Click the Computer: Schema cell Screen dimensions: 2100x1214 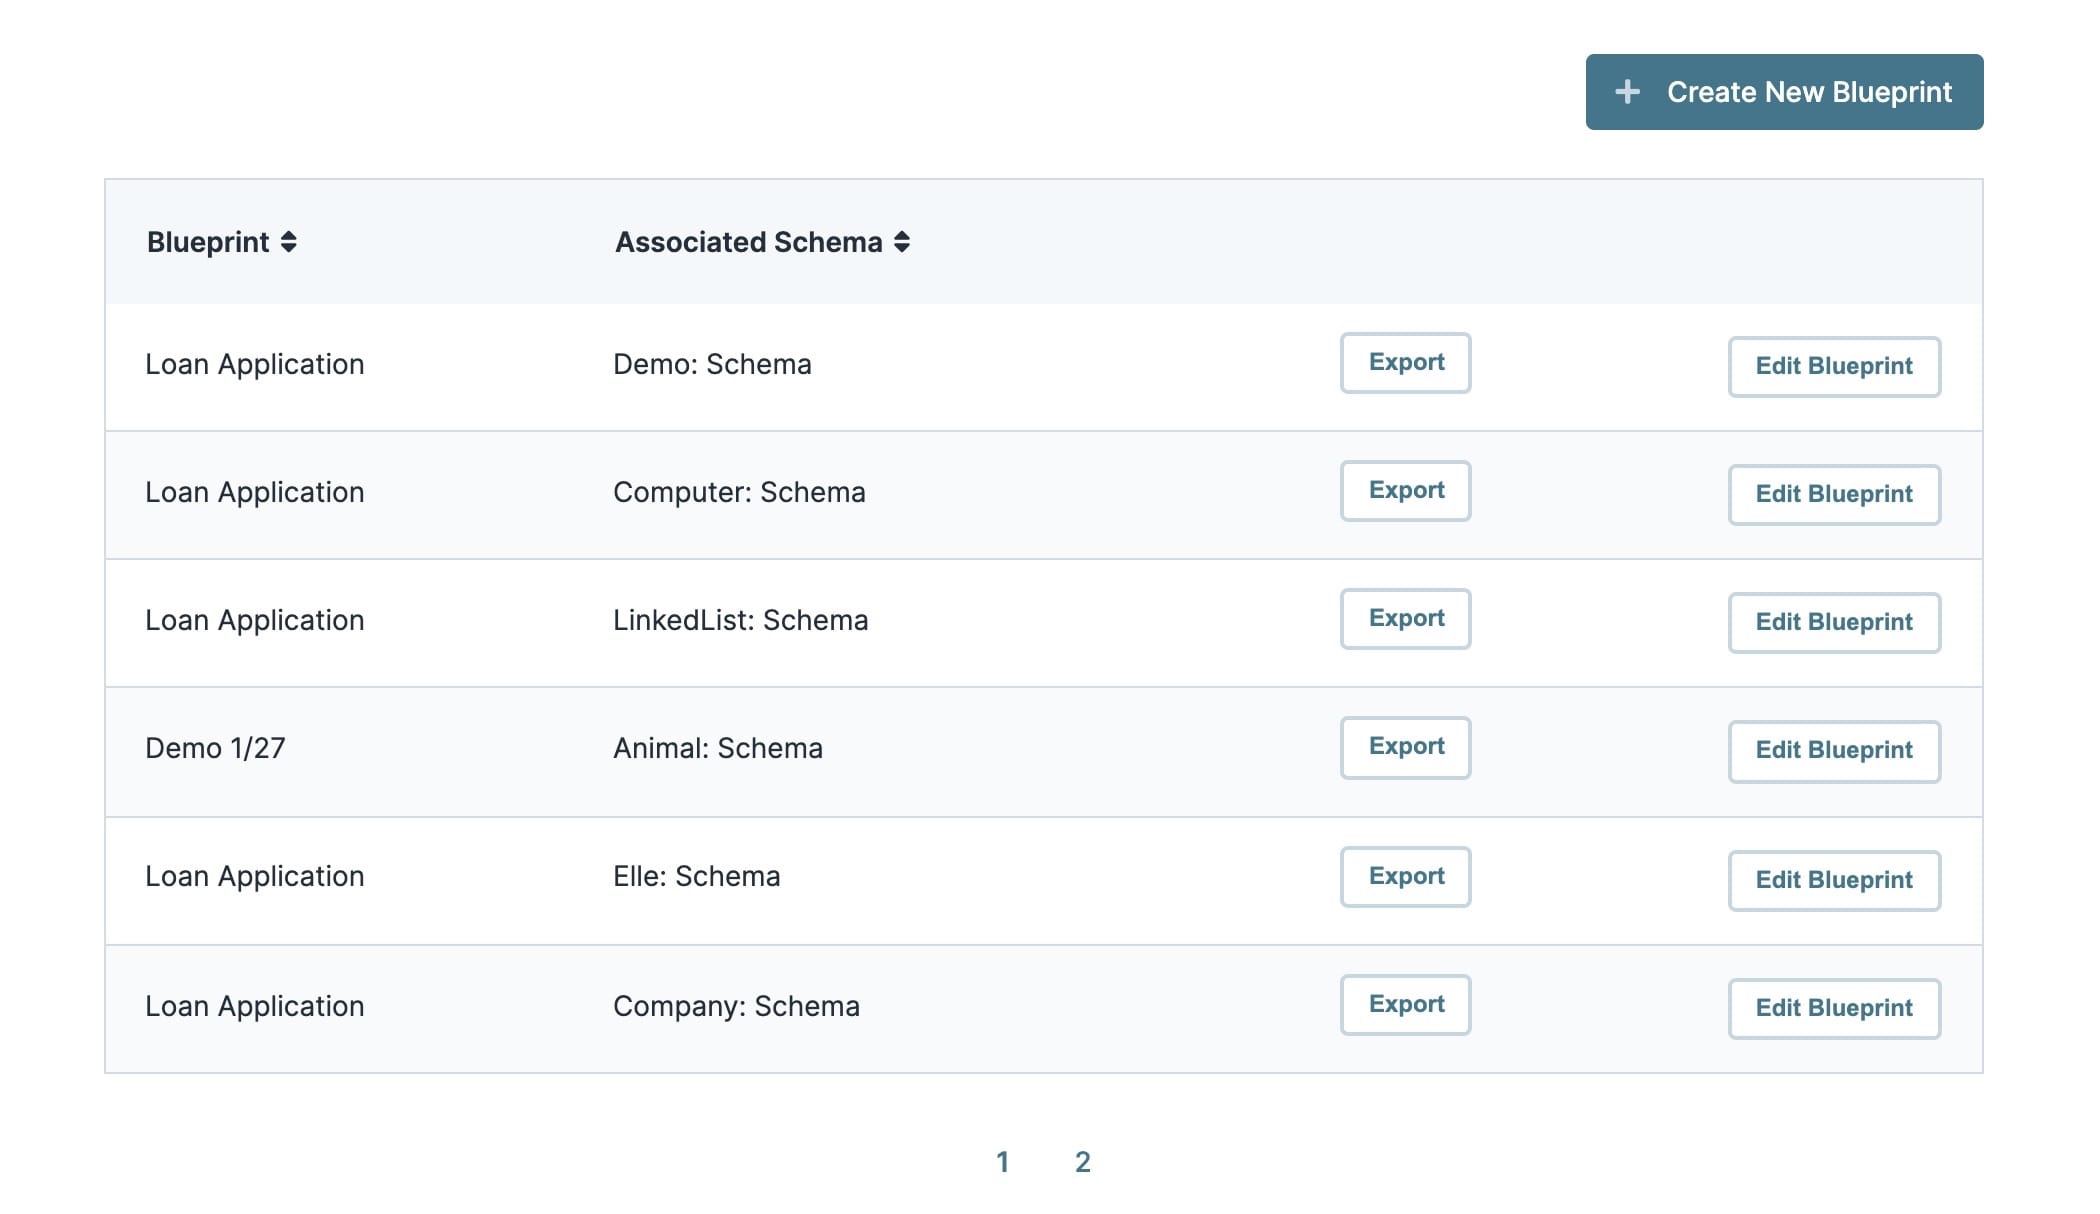(739, 492)
